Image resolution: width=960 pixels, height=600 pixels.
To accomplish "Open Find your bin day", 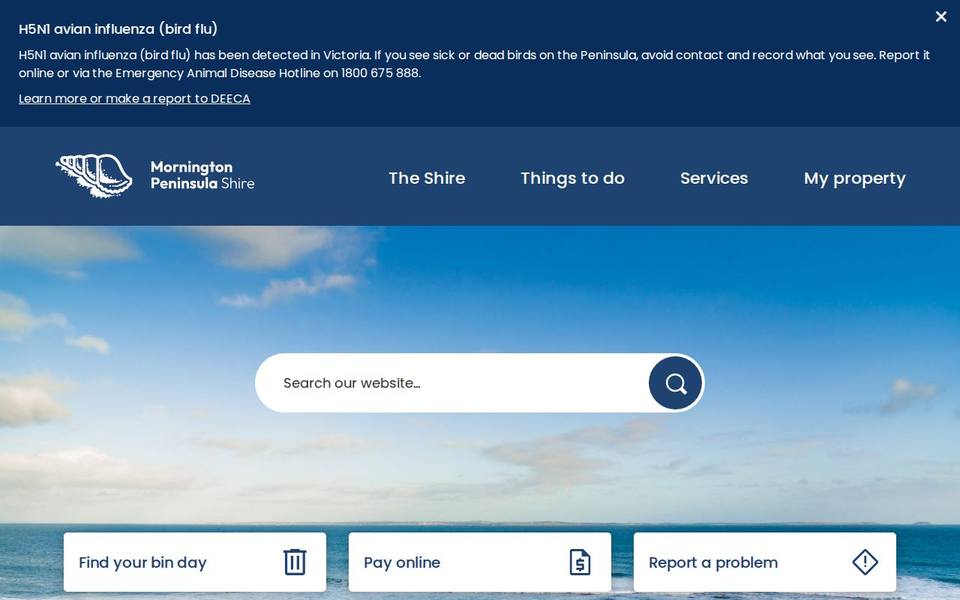I will click(195, 562).
